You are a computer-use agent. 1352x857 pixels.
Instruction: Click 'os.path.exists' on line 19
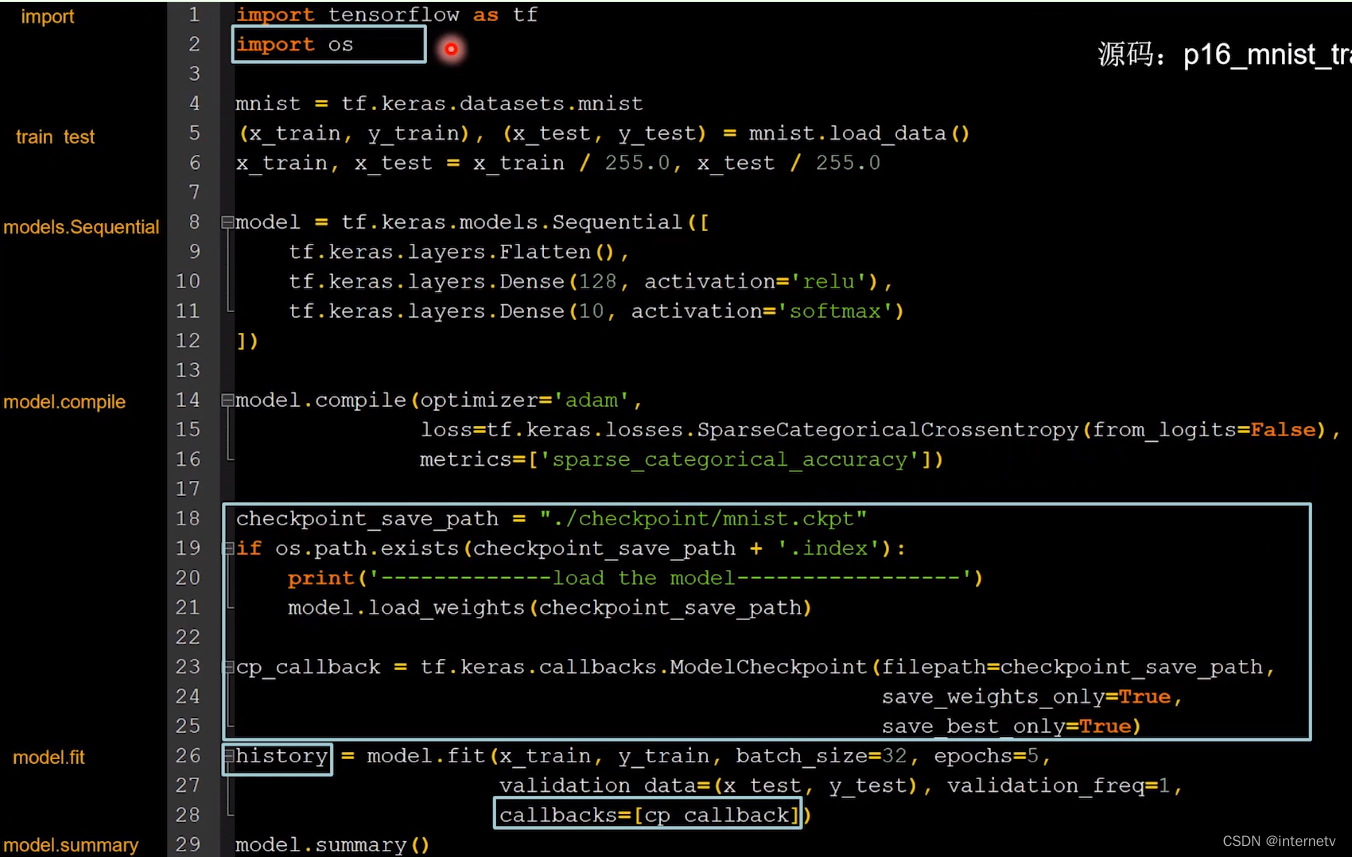(367, 548)
